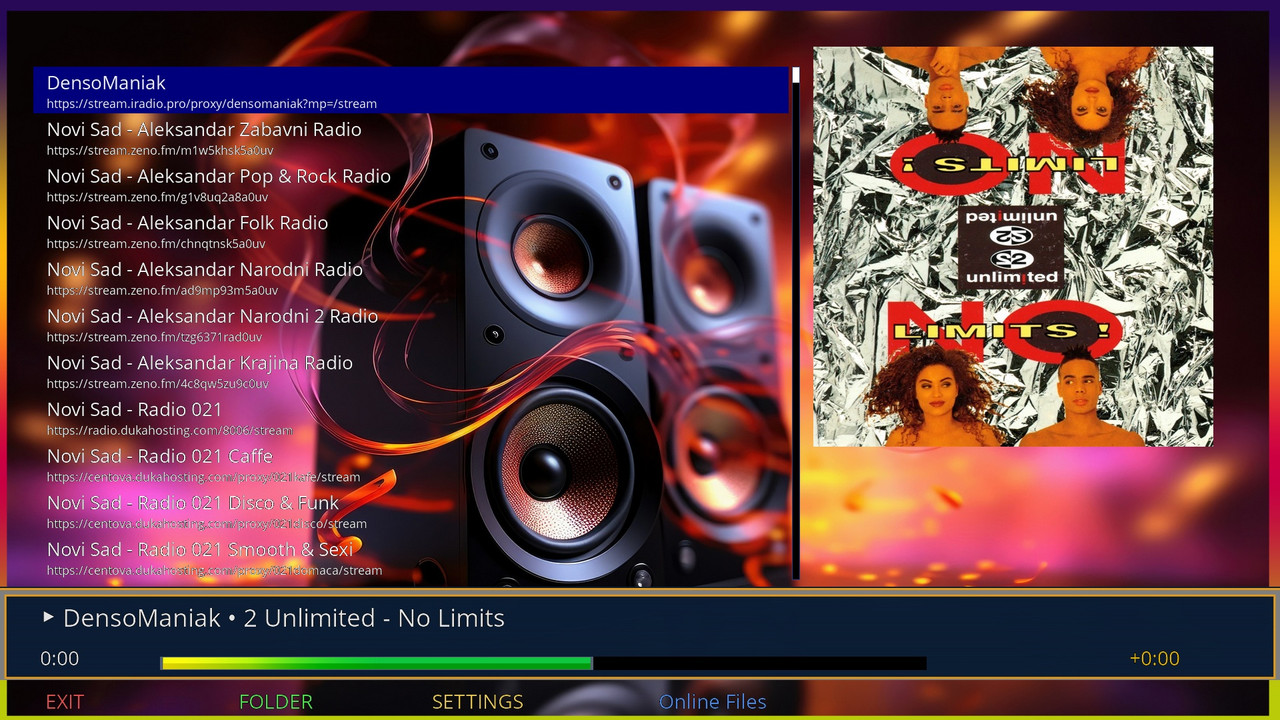Image resolution: width=1280 pixels, height=720 pixels.
Task: Click the red EXIT button
Action: point(65,702)
